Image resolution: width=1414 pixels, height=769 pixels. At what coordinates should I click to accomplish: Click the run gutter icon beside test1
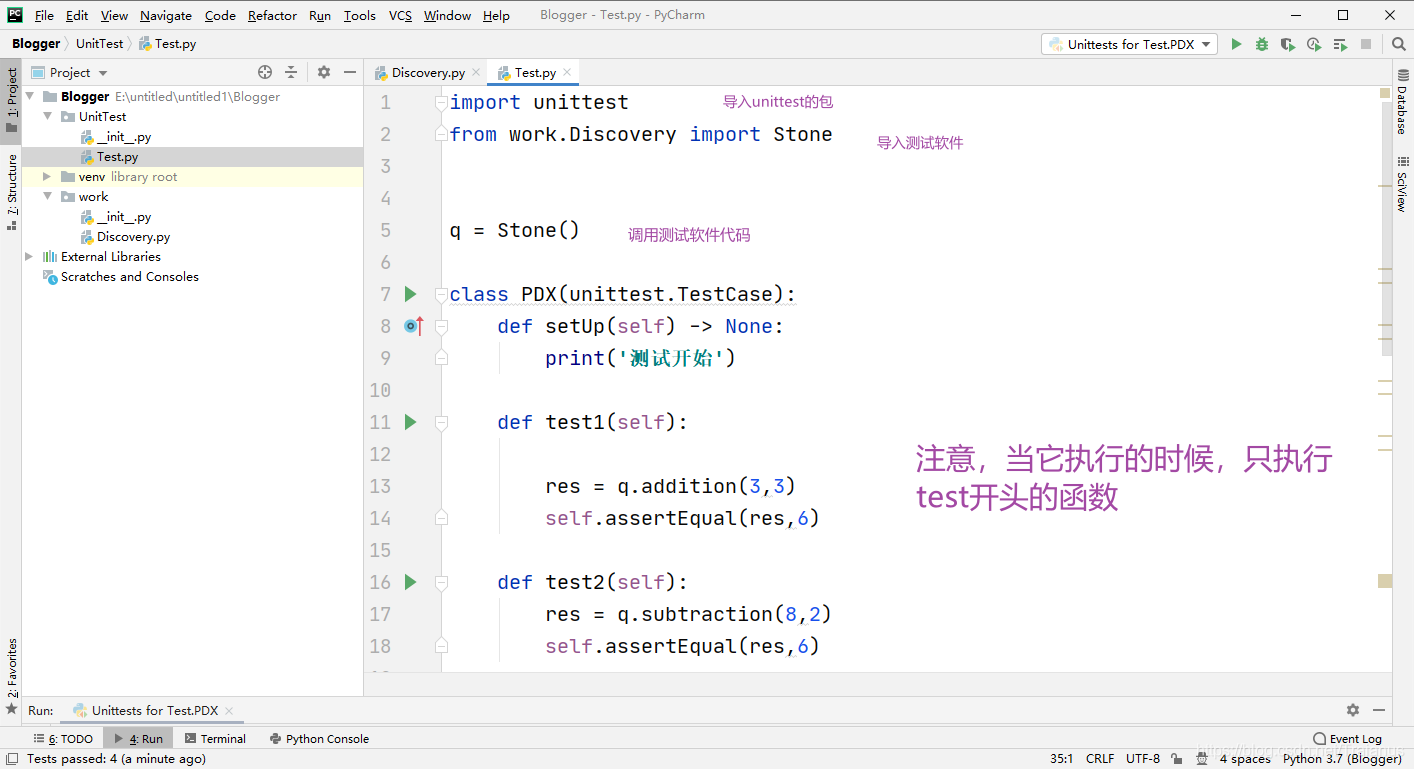pos(410,422)
